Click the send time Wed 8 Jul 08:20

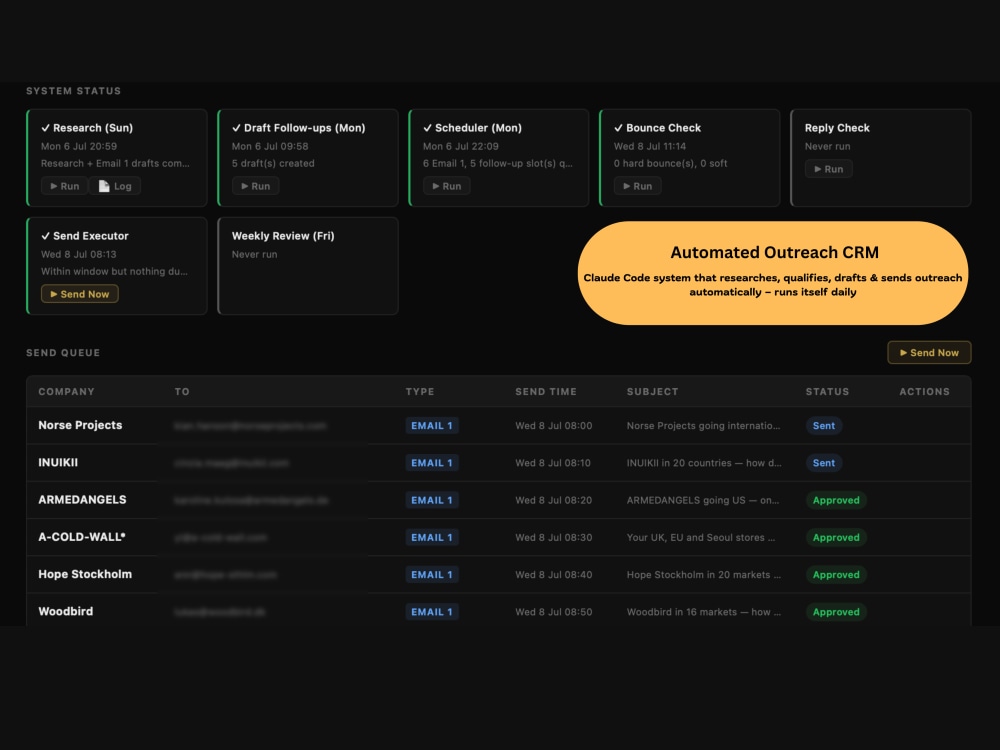tap(554, 500)
